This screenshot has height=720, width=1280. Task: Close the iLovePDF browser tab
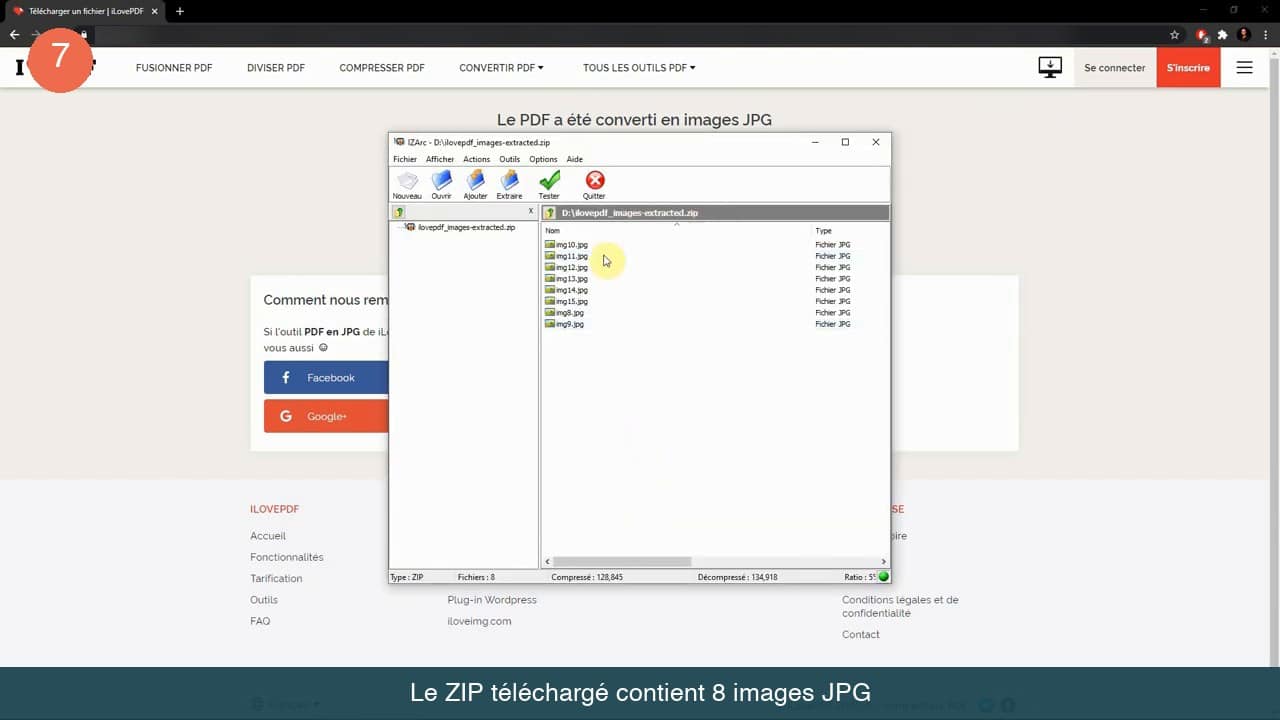tap(155, 11)
